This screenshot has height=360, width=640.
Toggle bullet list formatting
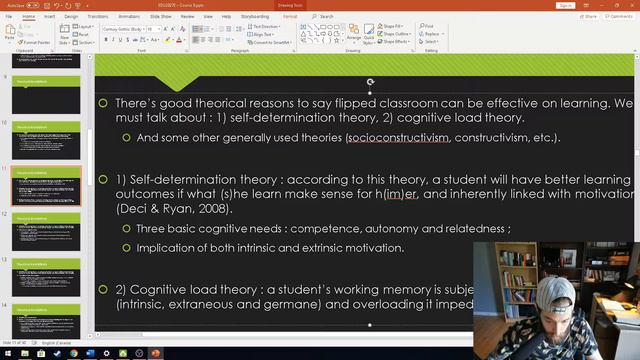point(196,29)
